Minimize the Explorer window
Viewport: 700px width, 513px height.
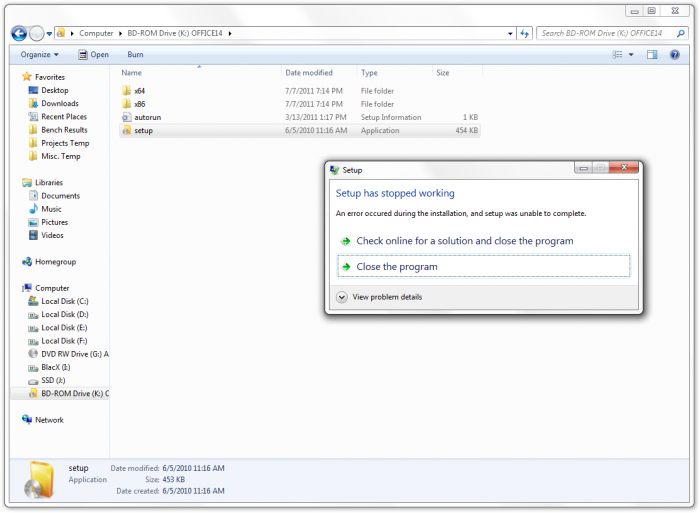[x=634, y=11]
